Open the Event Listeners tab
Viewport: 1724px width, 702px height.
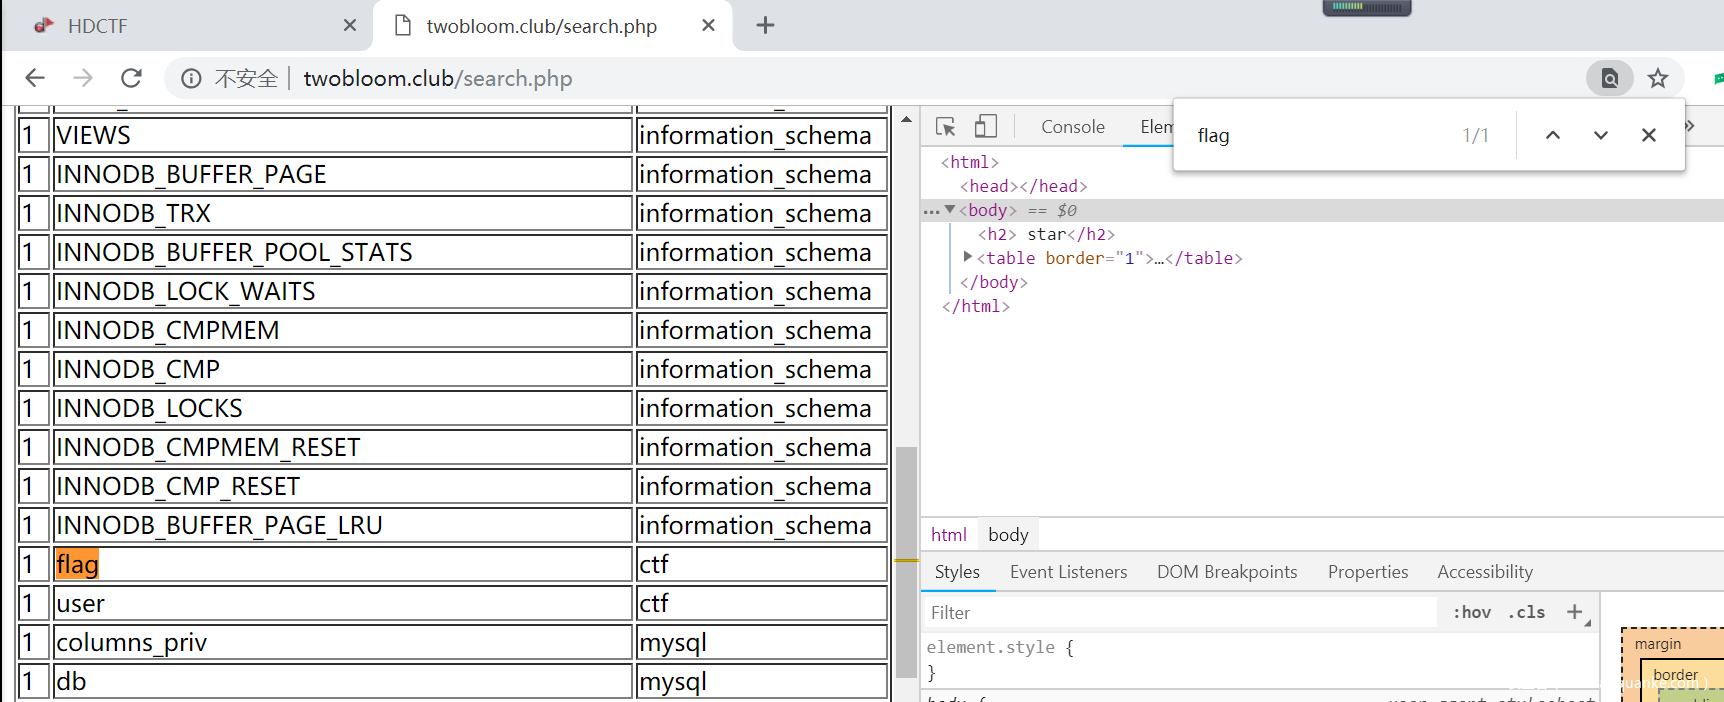click(x=1068, y=572)
